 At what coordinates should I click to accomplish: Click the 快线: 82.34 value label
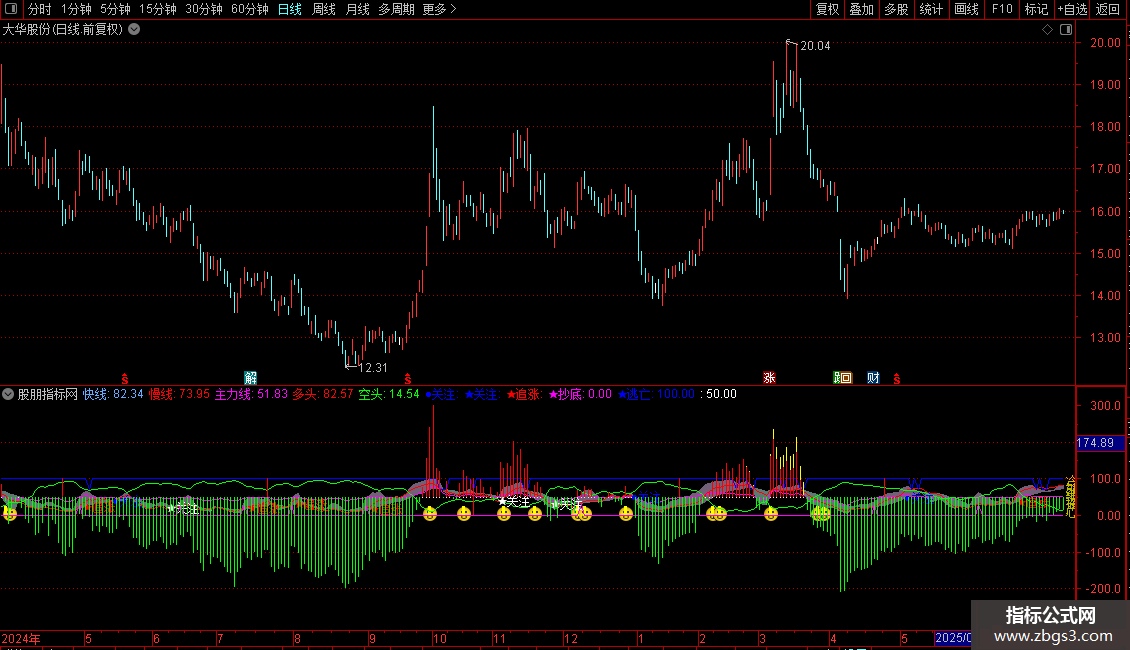coord(112,394)
